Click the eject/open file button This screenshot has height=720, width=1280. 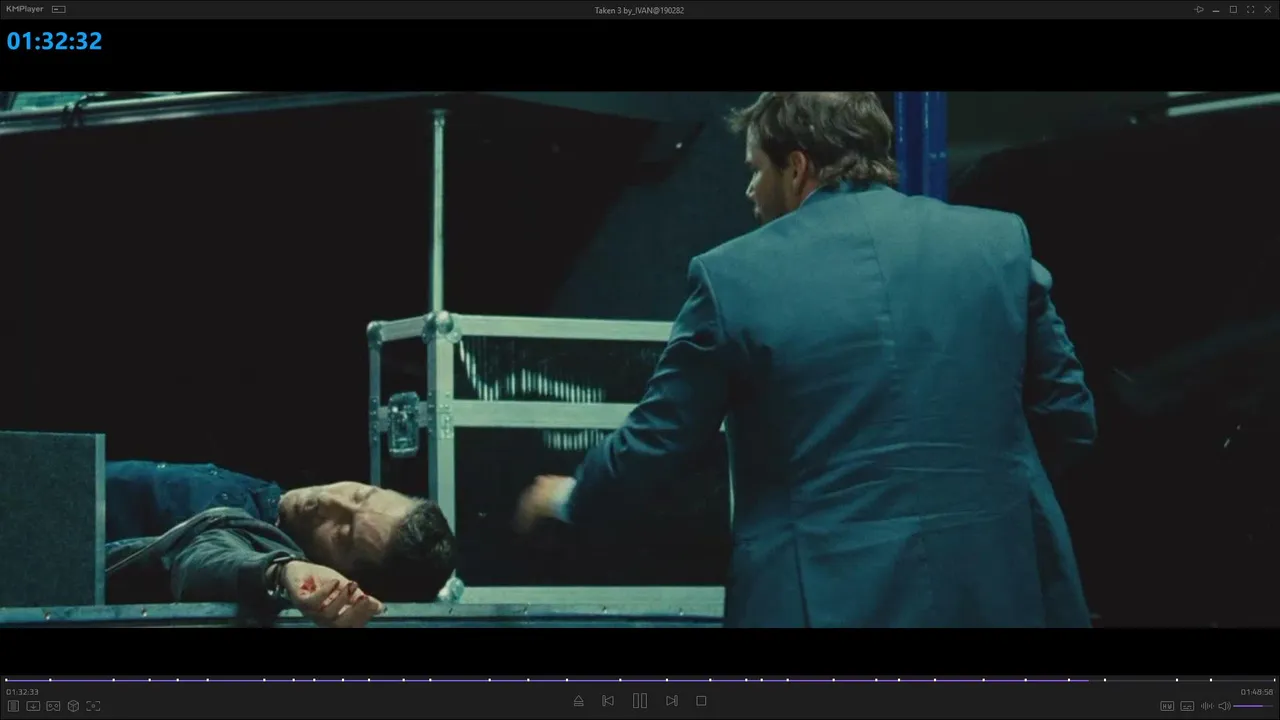(578, 701)
